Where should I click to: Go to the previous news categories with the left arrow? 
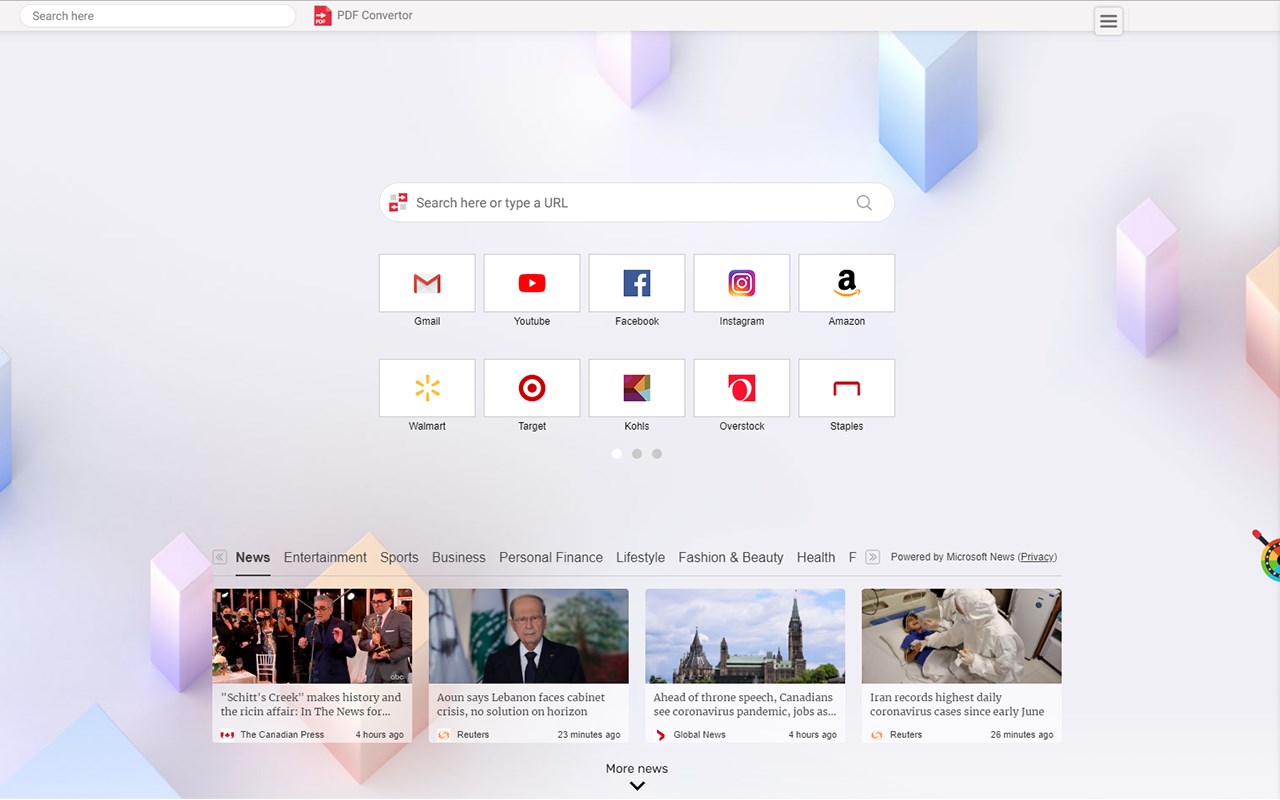tap(220, 557)
